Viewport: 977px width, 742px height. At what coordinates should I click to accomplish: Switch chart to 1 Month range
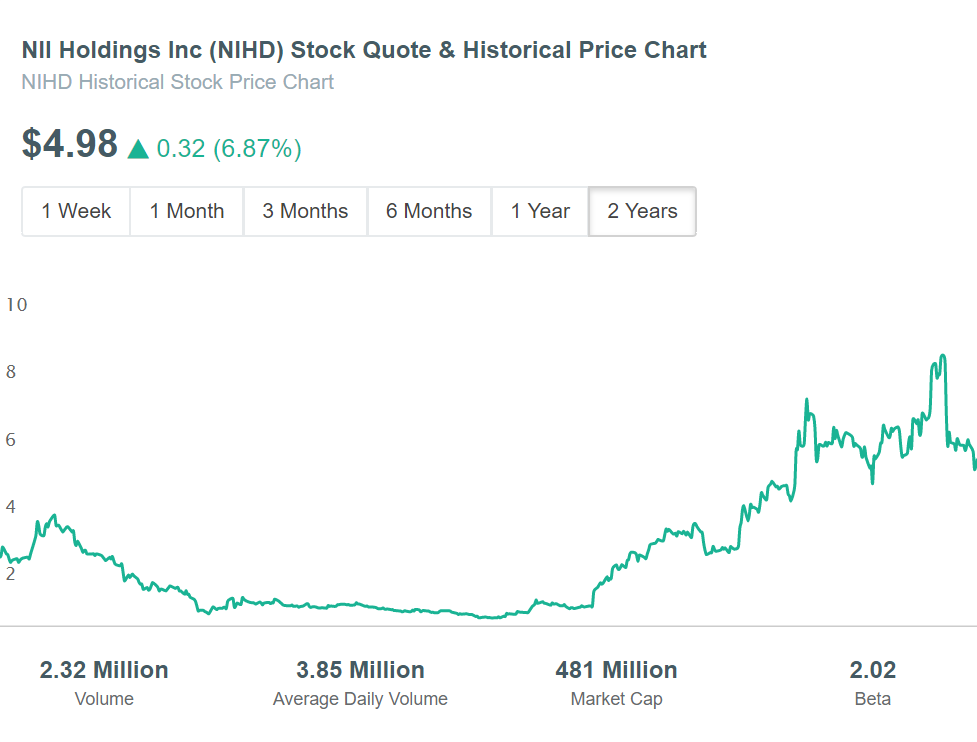click(x=187, y=211)
